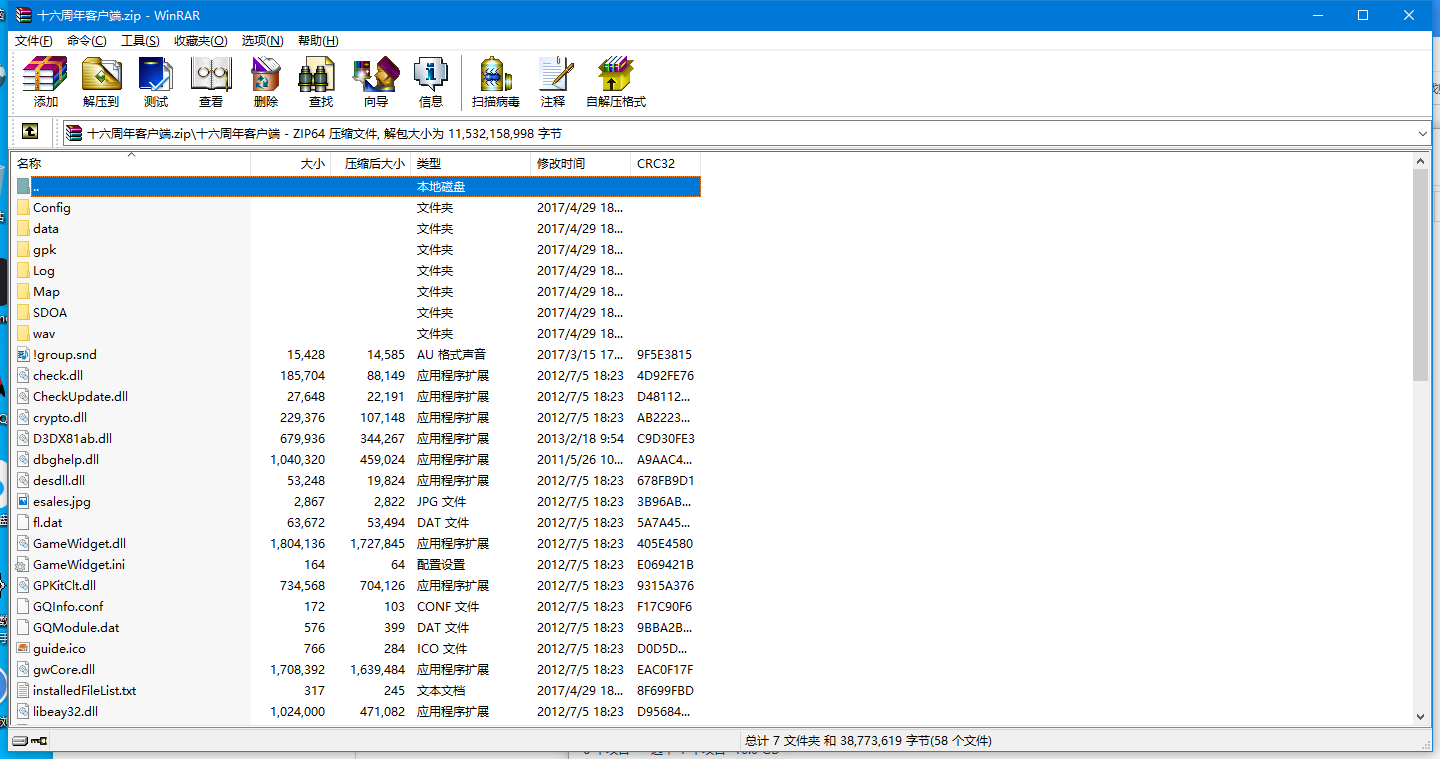Select CheckUpdate.dll file name

coord(80,397)
